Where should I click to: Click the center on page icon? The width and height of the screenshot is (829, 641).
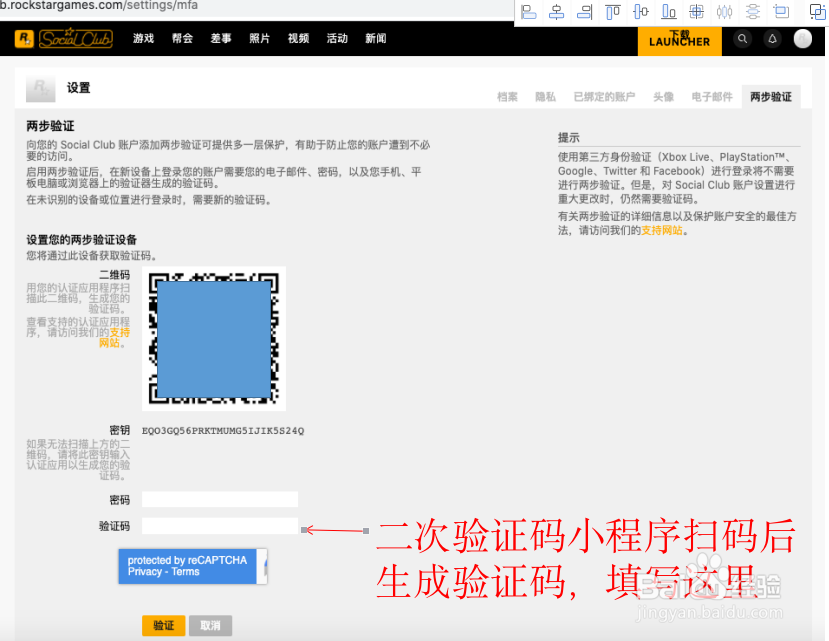[x=696, y=12]
